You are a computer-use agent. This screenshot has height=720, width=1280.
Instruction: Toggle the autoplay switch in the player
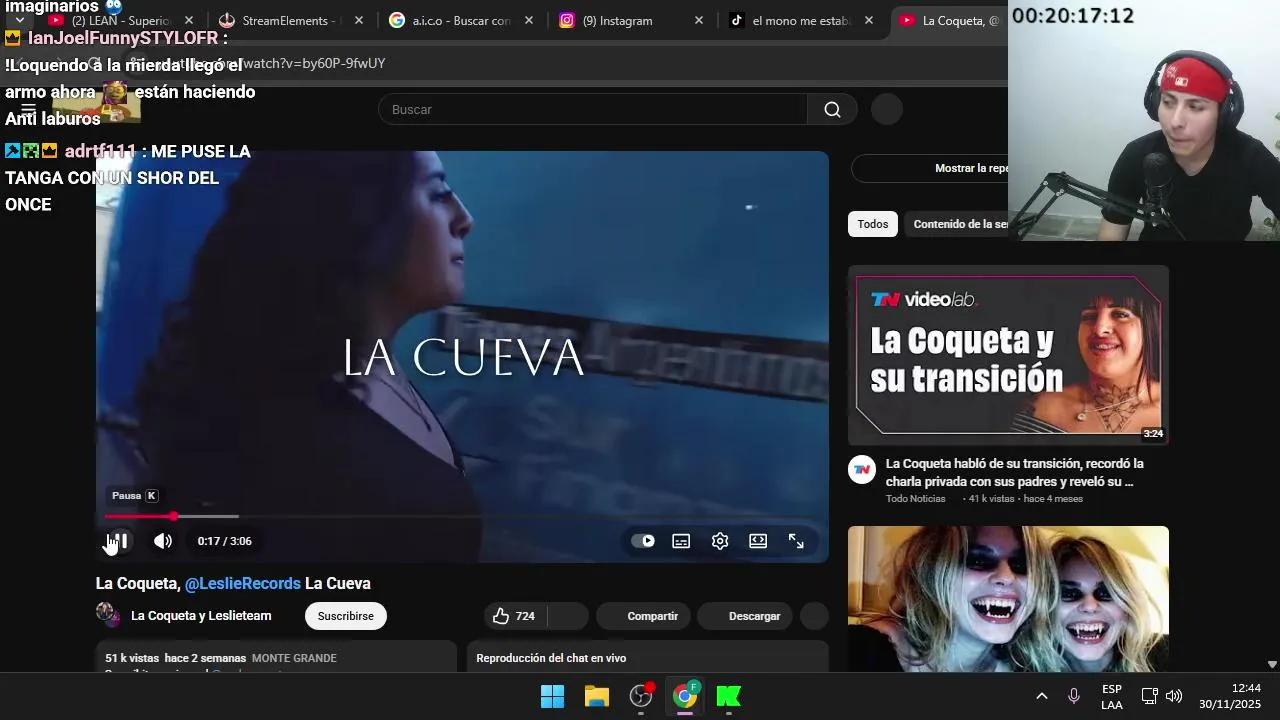(643, 541)
